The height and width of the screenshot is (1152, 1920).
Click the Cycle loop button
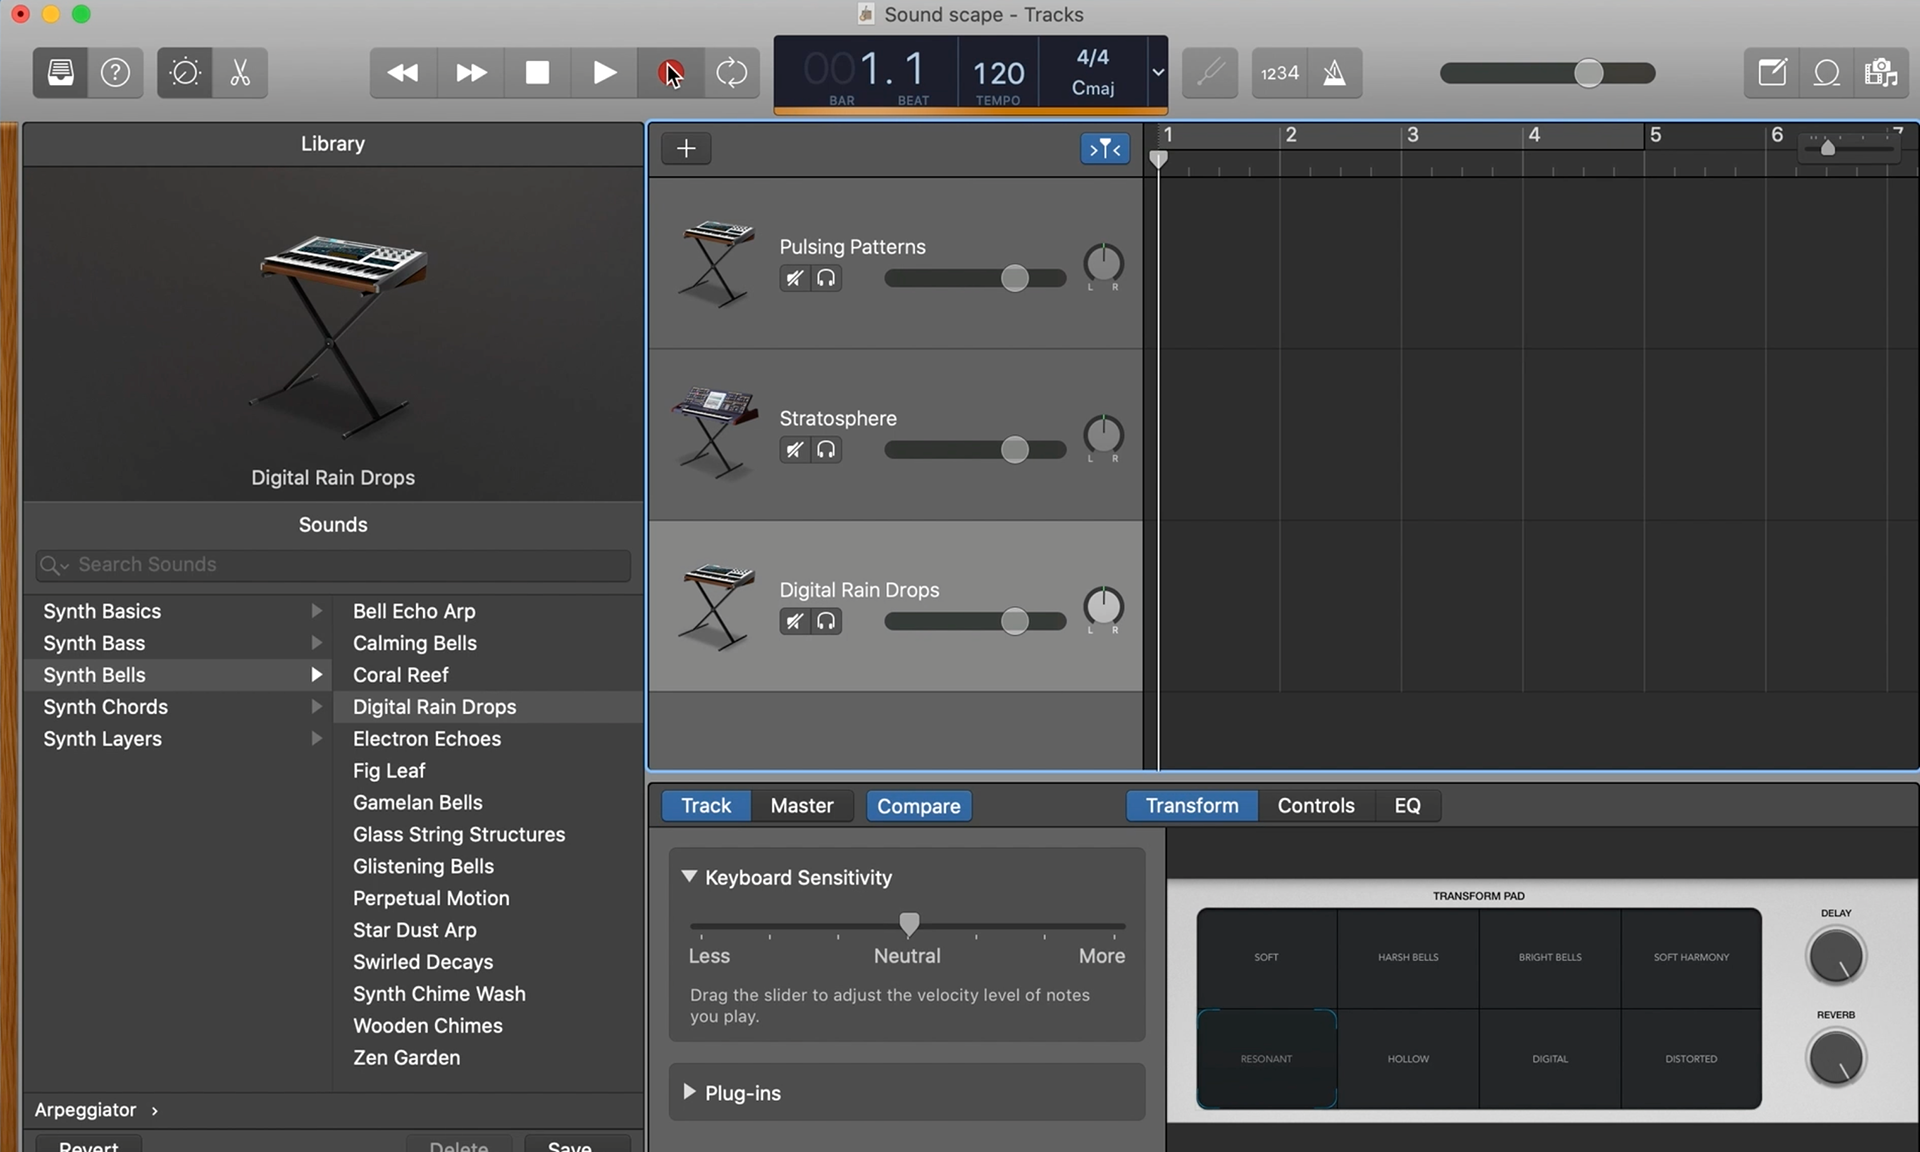(731, 73)
